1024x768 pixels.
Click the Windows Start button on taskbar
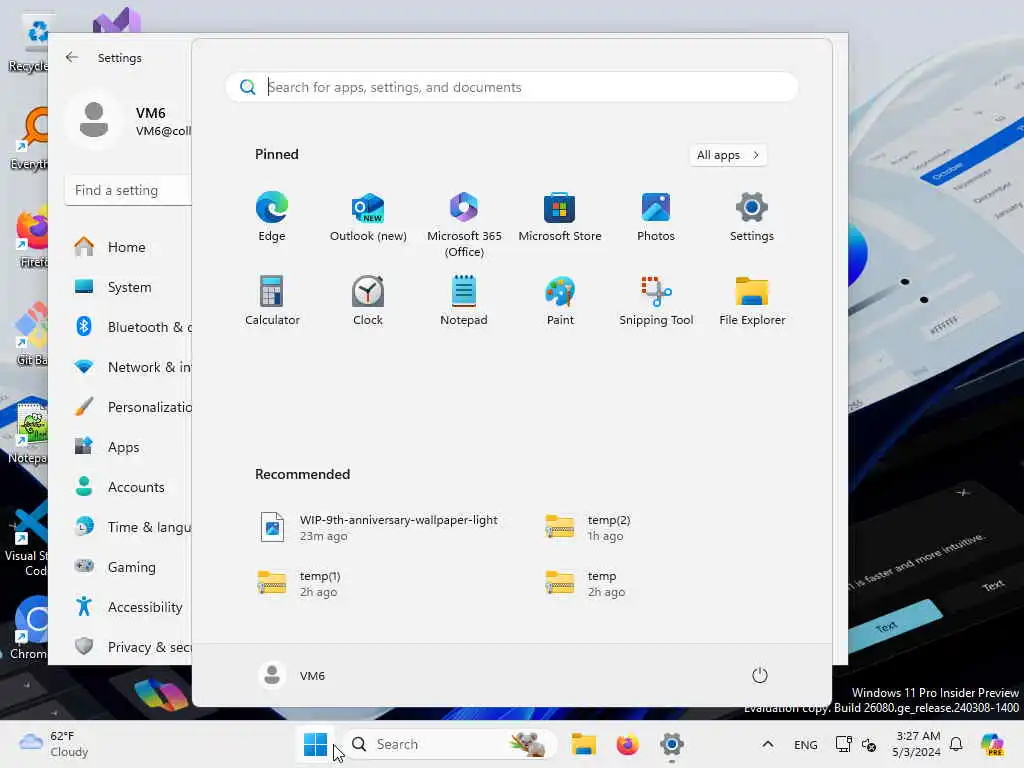(315, 744)
